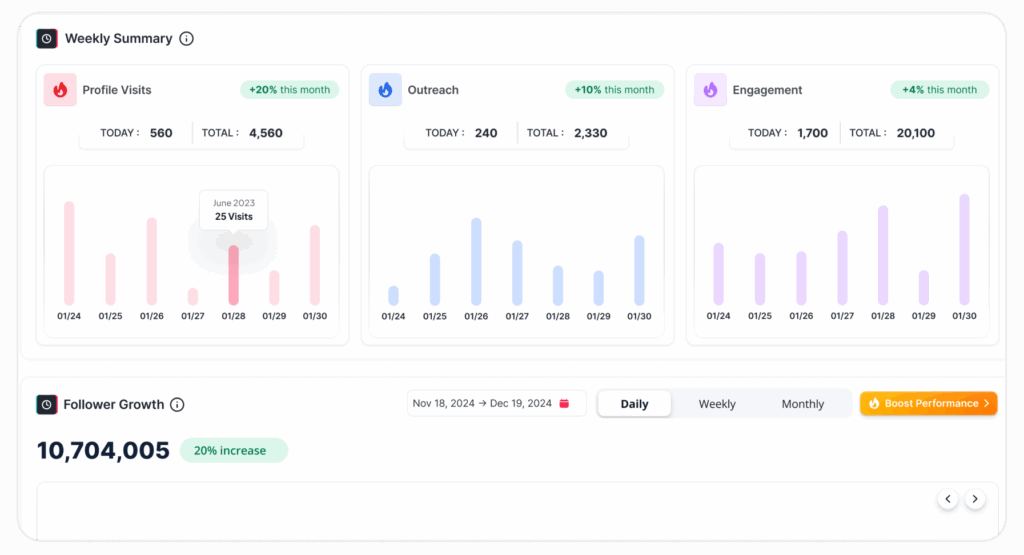
Task: Click the info icon beside Follower Growth
Action: coord(177,405)
